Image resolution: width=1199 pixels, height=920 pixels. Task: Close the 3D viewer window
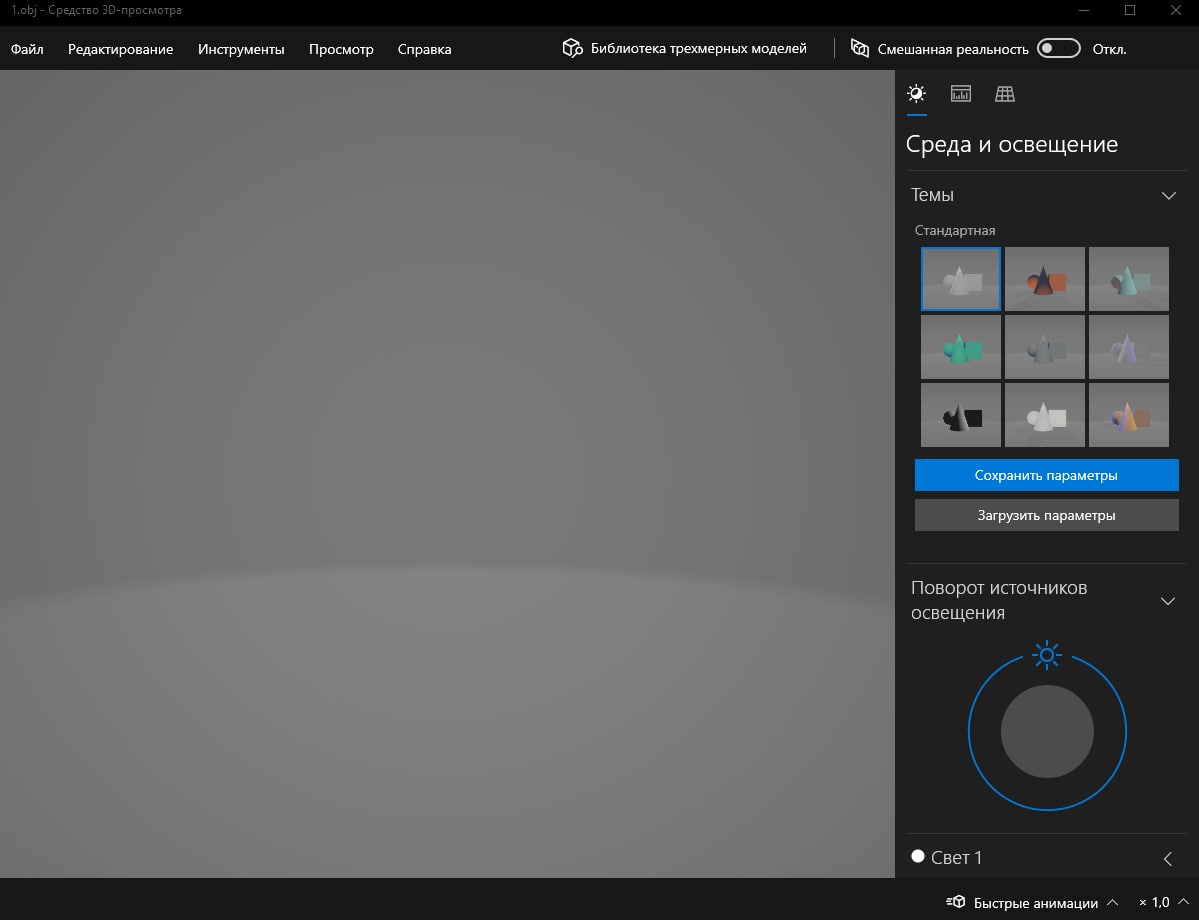point(1176,10)
